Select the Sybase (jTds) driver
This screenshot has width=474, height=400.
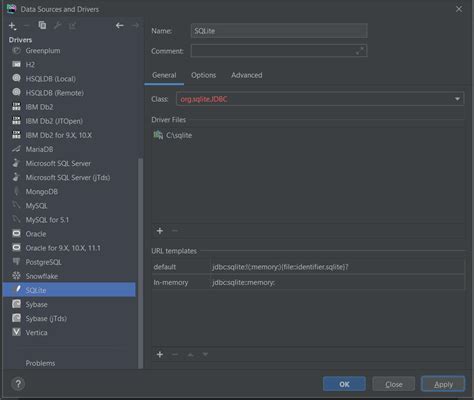tap(69, 319)
